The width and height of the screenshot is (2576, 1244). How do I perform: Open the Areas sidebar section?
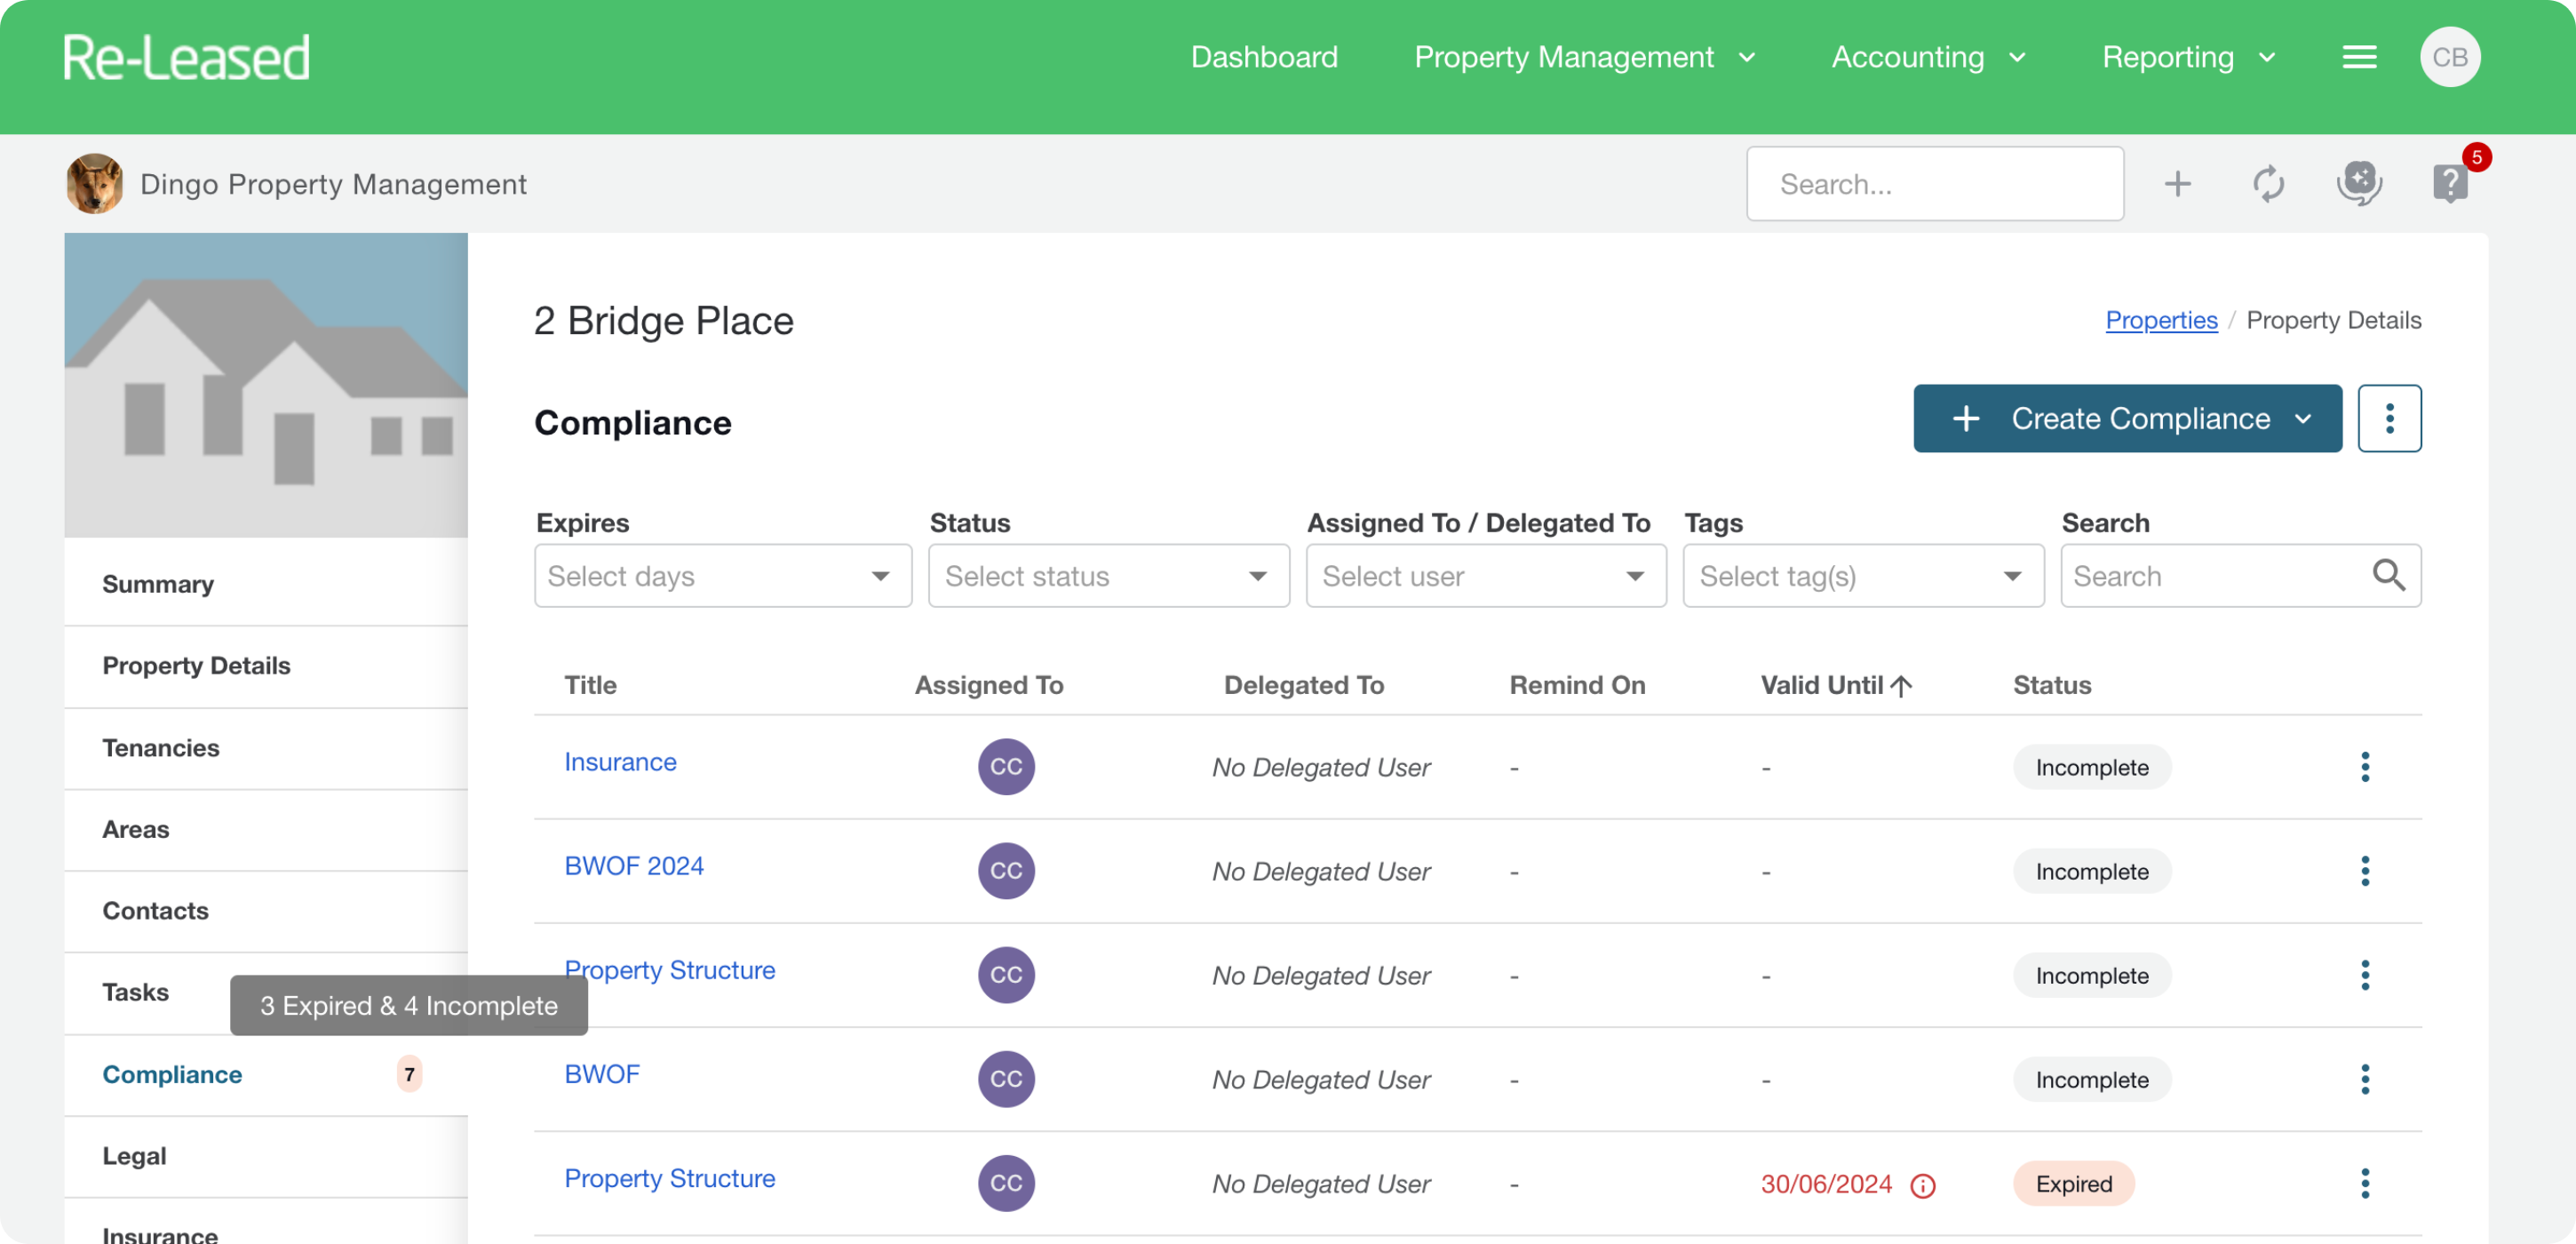tap(266, 829)
